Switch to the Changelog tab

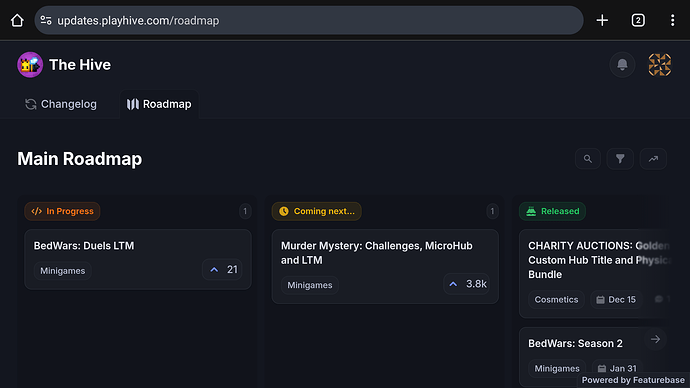click(x=61, y=104)
